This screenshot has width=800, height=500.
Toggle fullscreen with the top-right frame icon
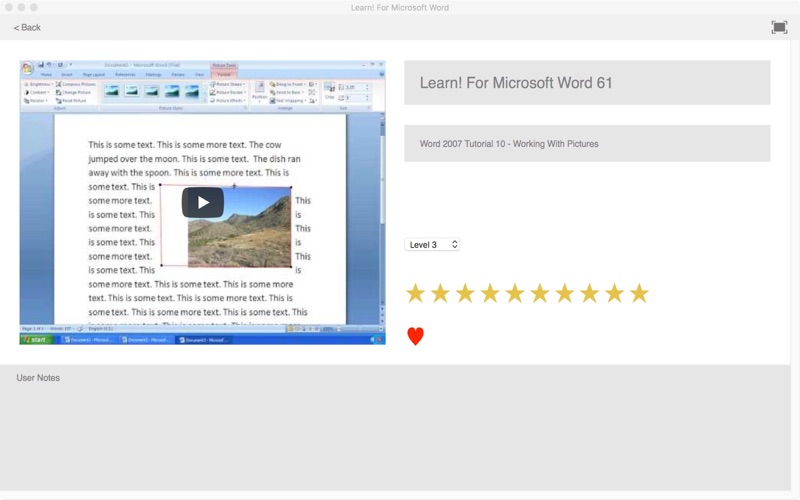[779, 27]
